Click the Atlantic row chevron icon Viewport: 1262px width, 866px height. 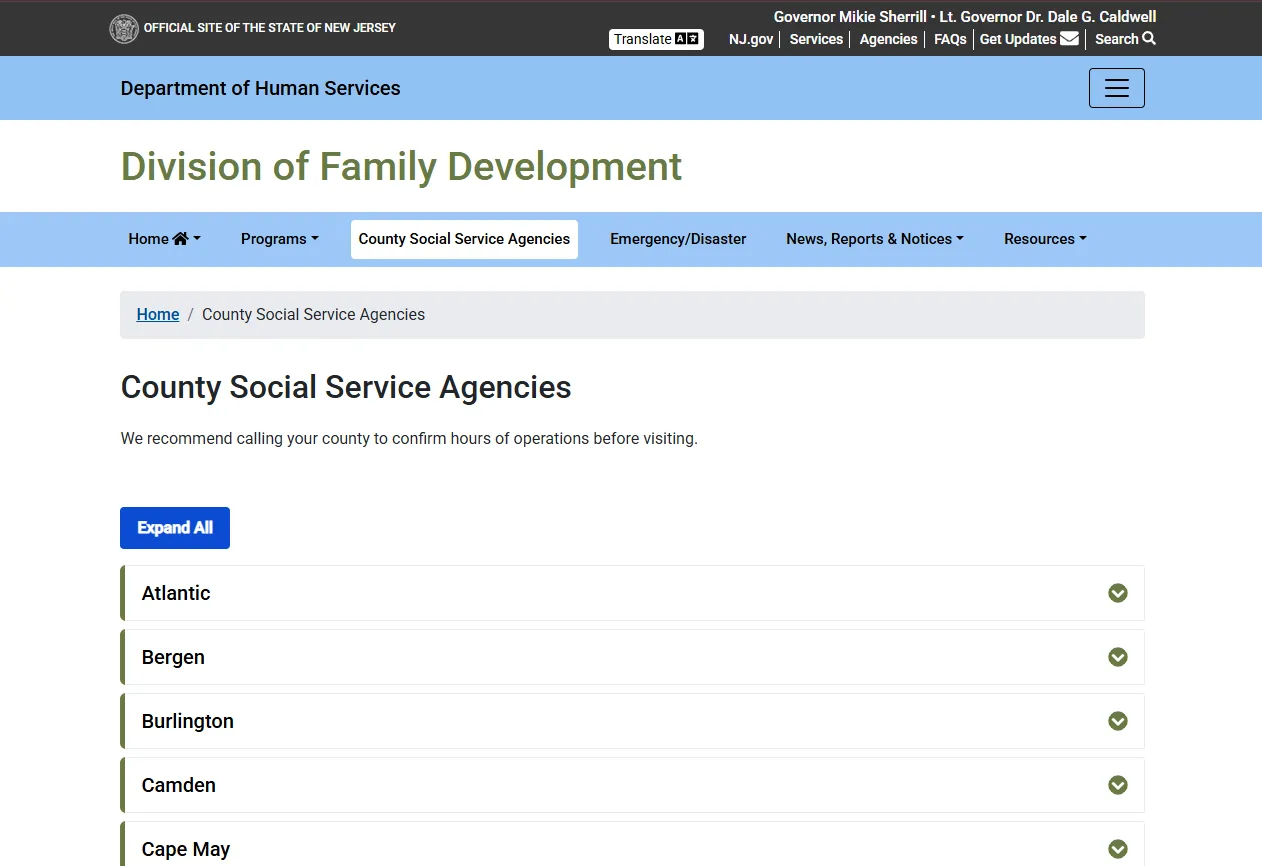pos(1118,593)
